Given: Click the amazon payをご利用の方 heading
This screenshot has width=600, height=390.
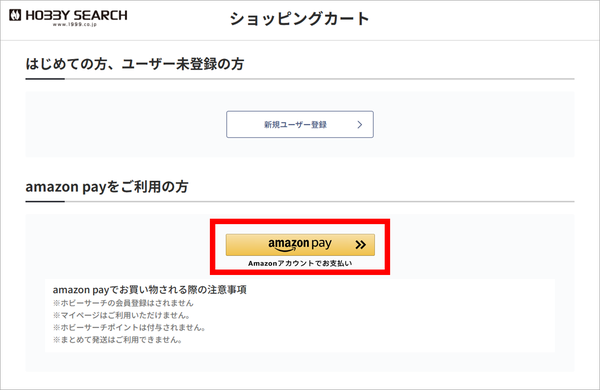Looking at the screenshot, I should click(x=107, y=187).
